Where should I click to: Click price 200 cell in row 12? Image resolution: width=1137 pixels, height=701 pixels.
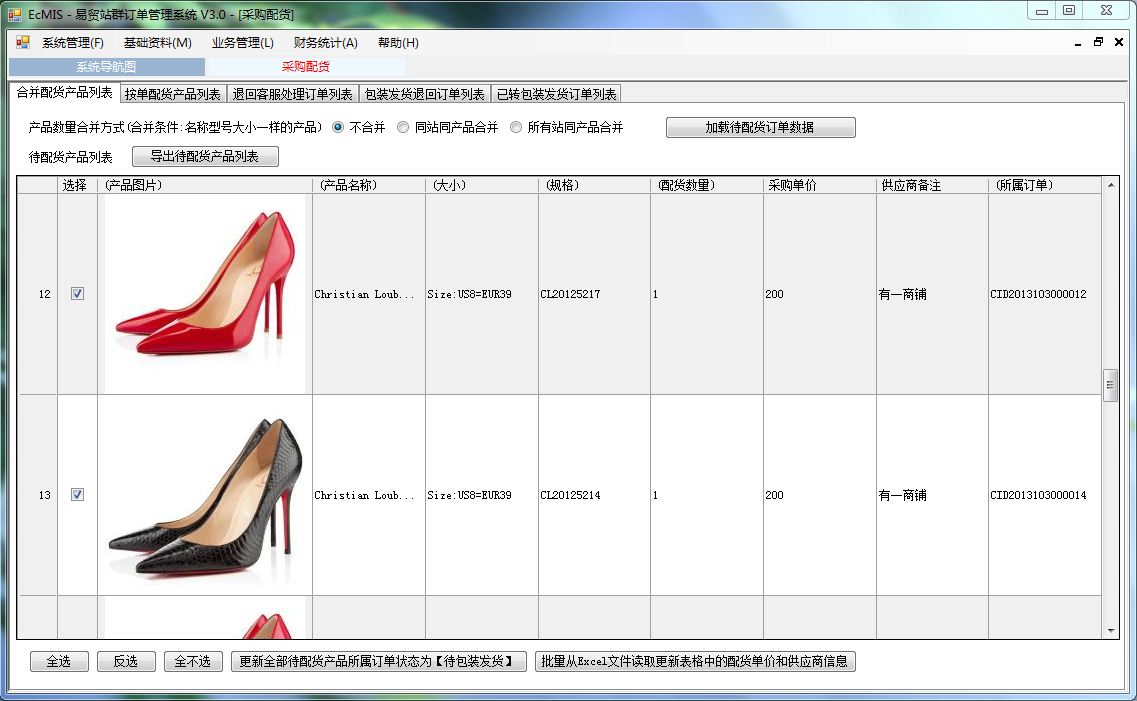pyautogui.click(x=820, y=294)
